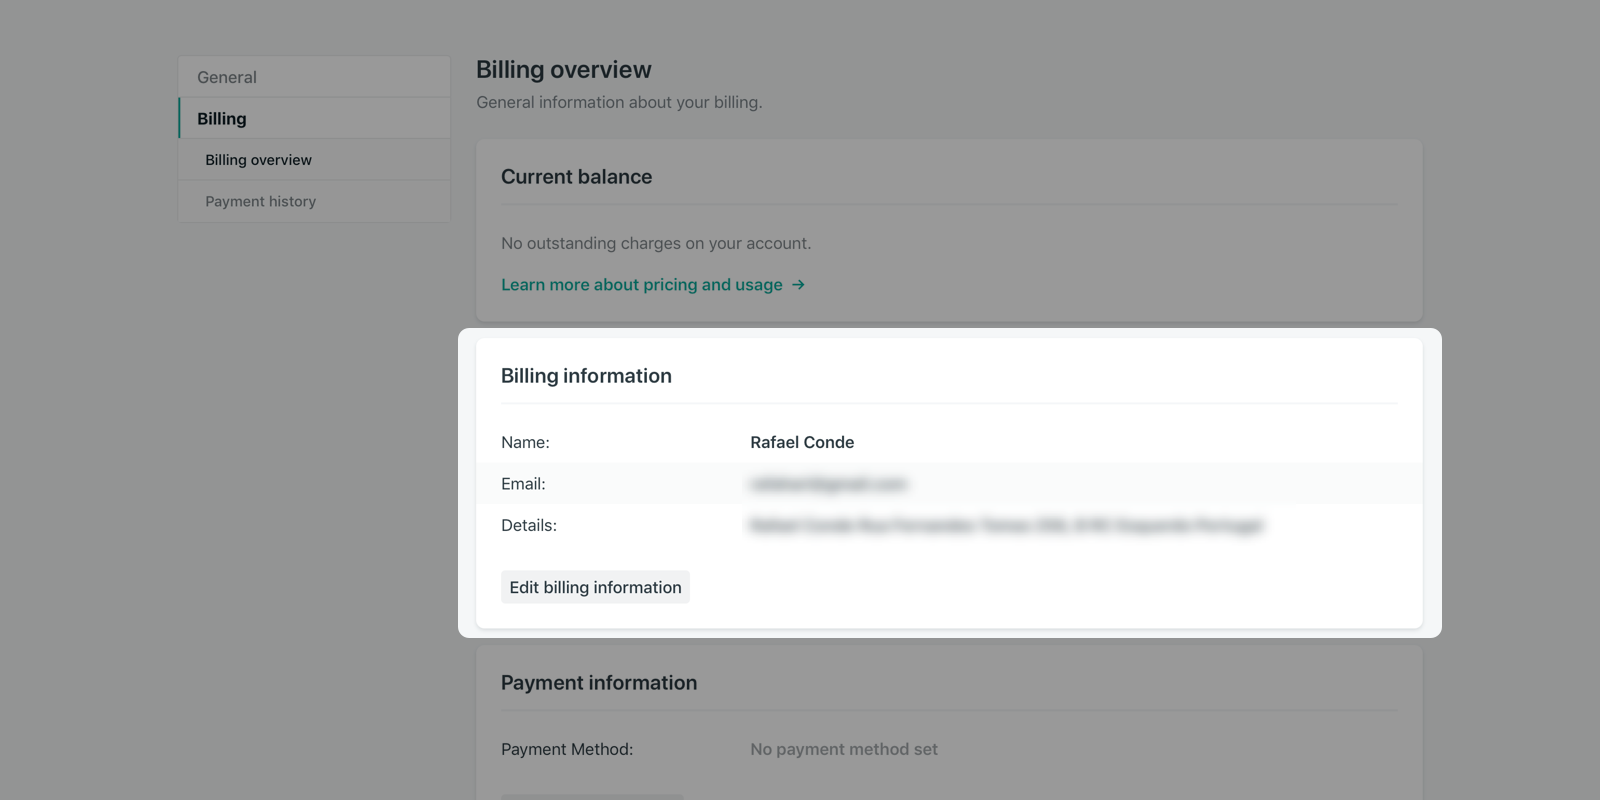This screenshot has width=1600, height=800.
Task: Click the Billing information card heading
Action: pyautogui.click(x=586, y=376)
